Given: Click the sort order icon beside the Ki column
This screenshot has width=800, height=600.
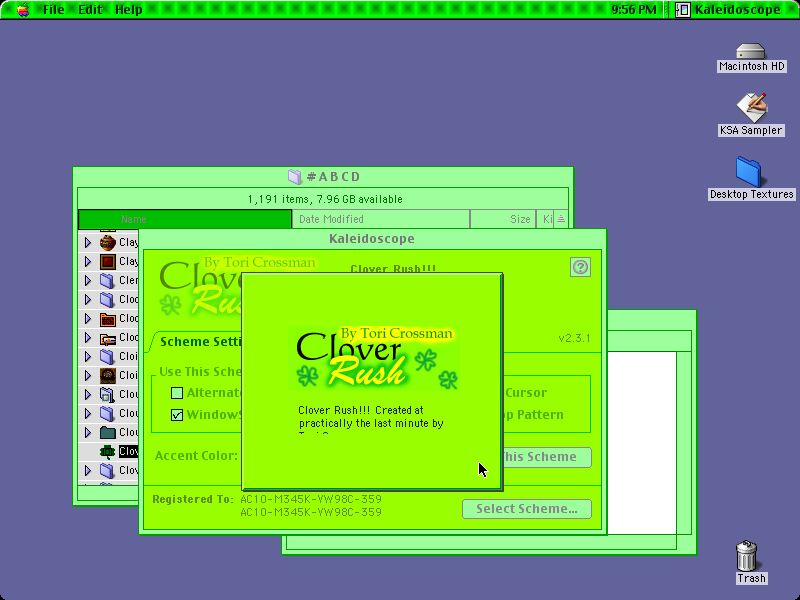Looking at the screenshot, I should [x=561, y=219].
